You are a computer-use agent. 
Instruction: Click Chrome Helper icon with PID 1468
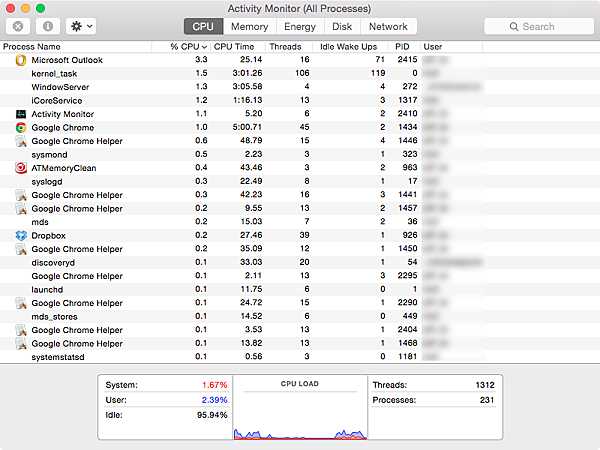pyautogui.click(x=21, y=344)
